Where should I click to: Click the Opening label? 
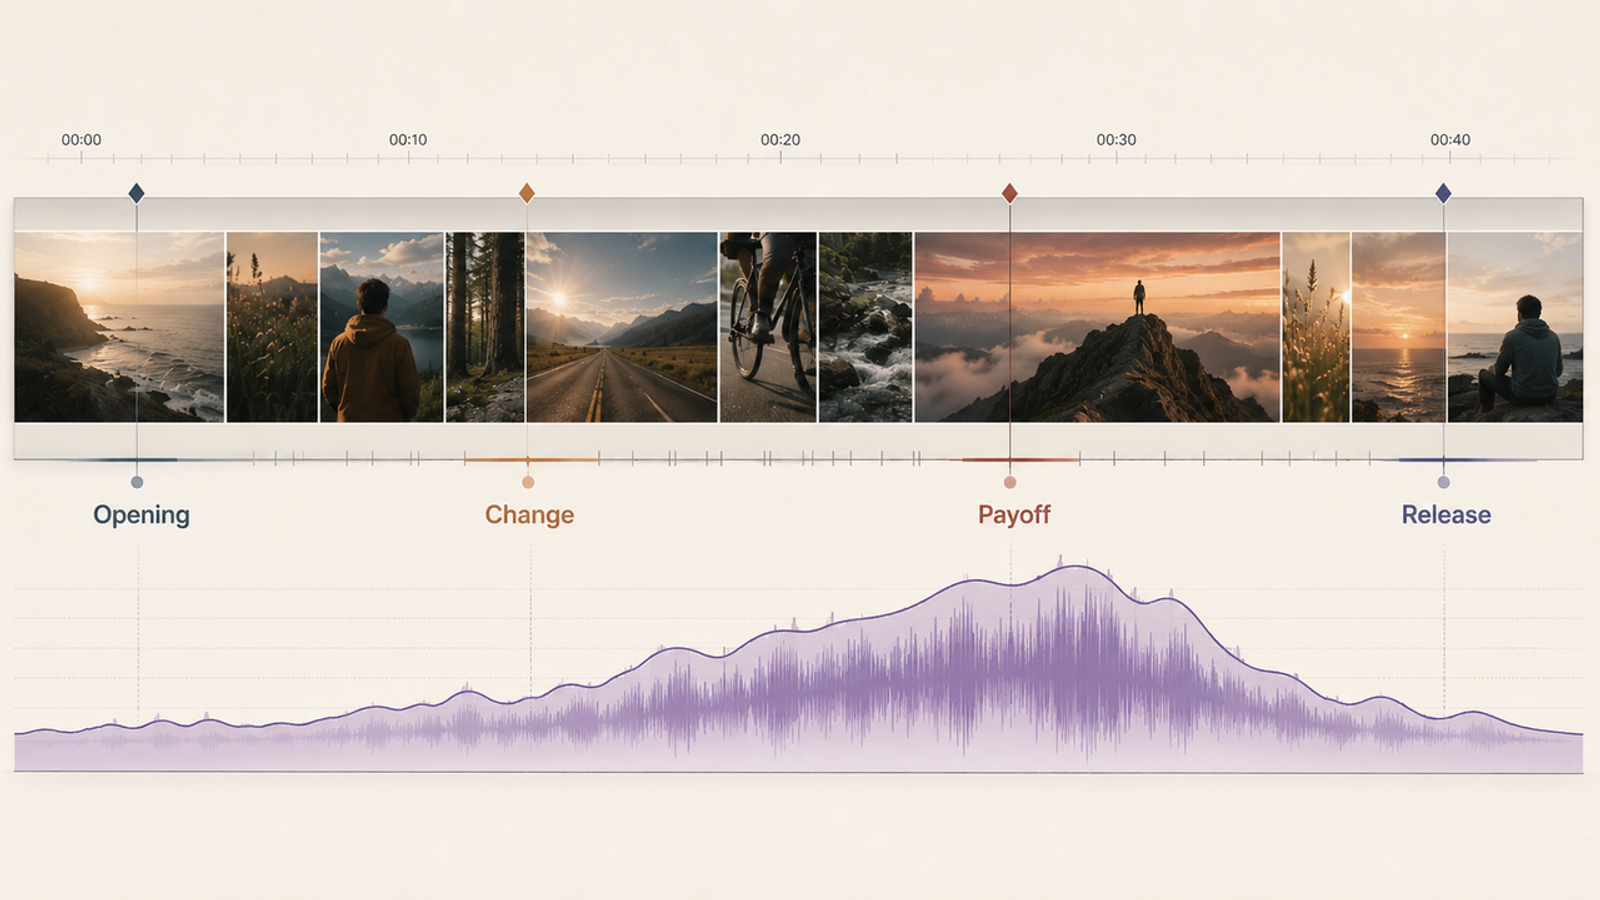(x=141, y=515)
